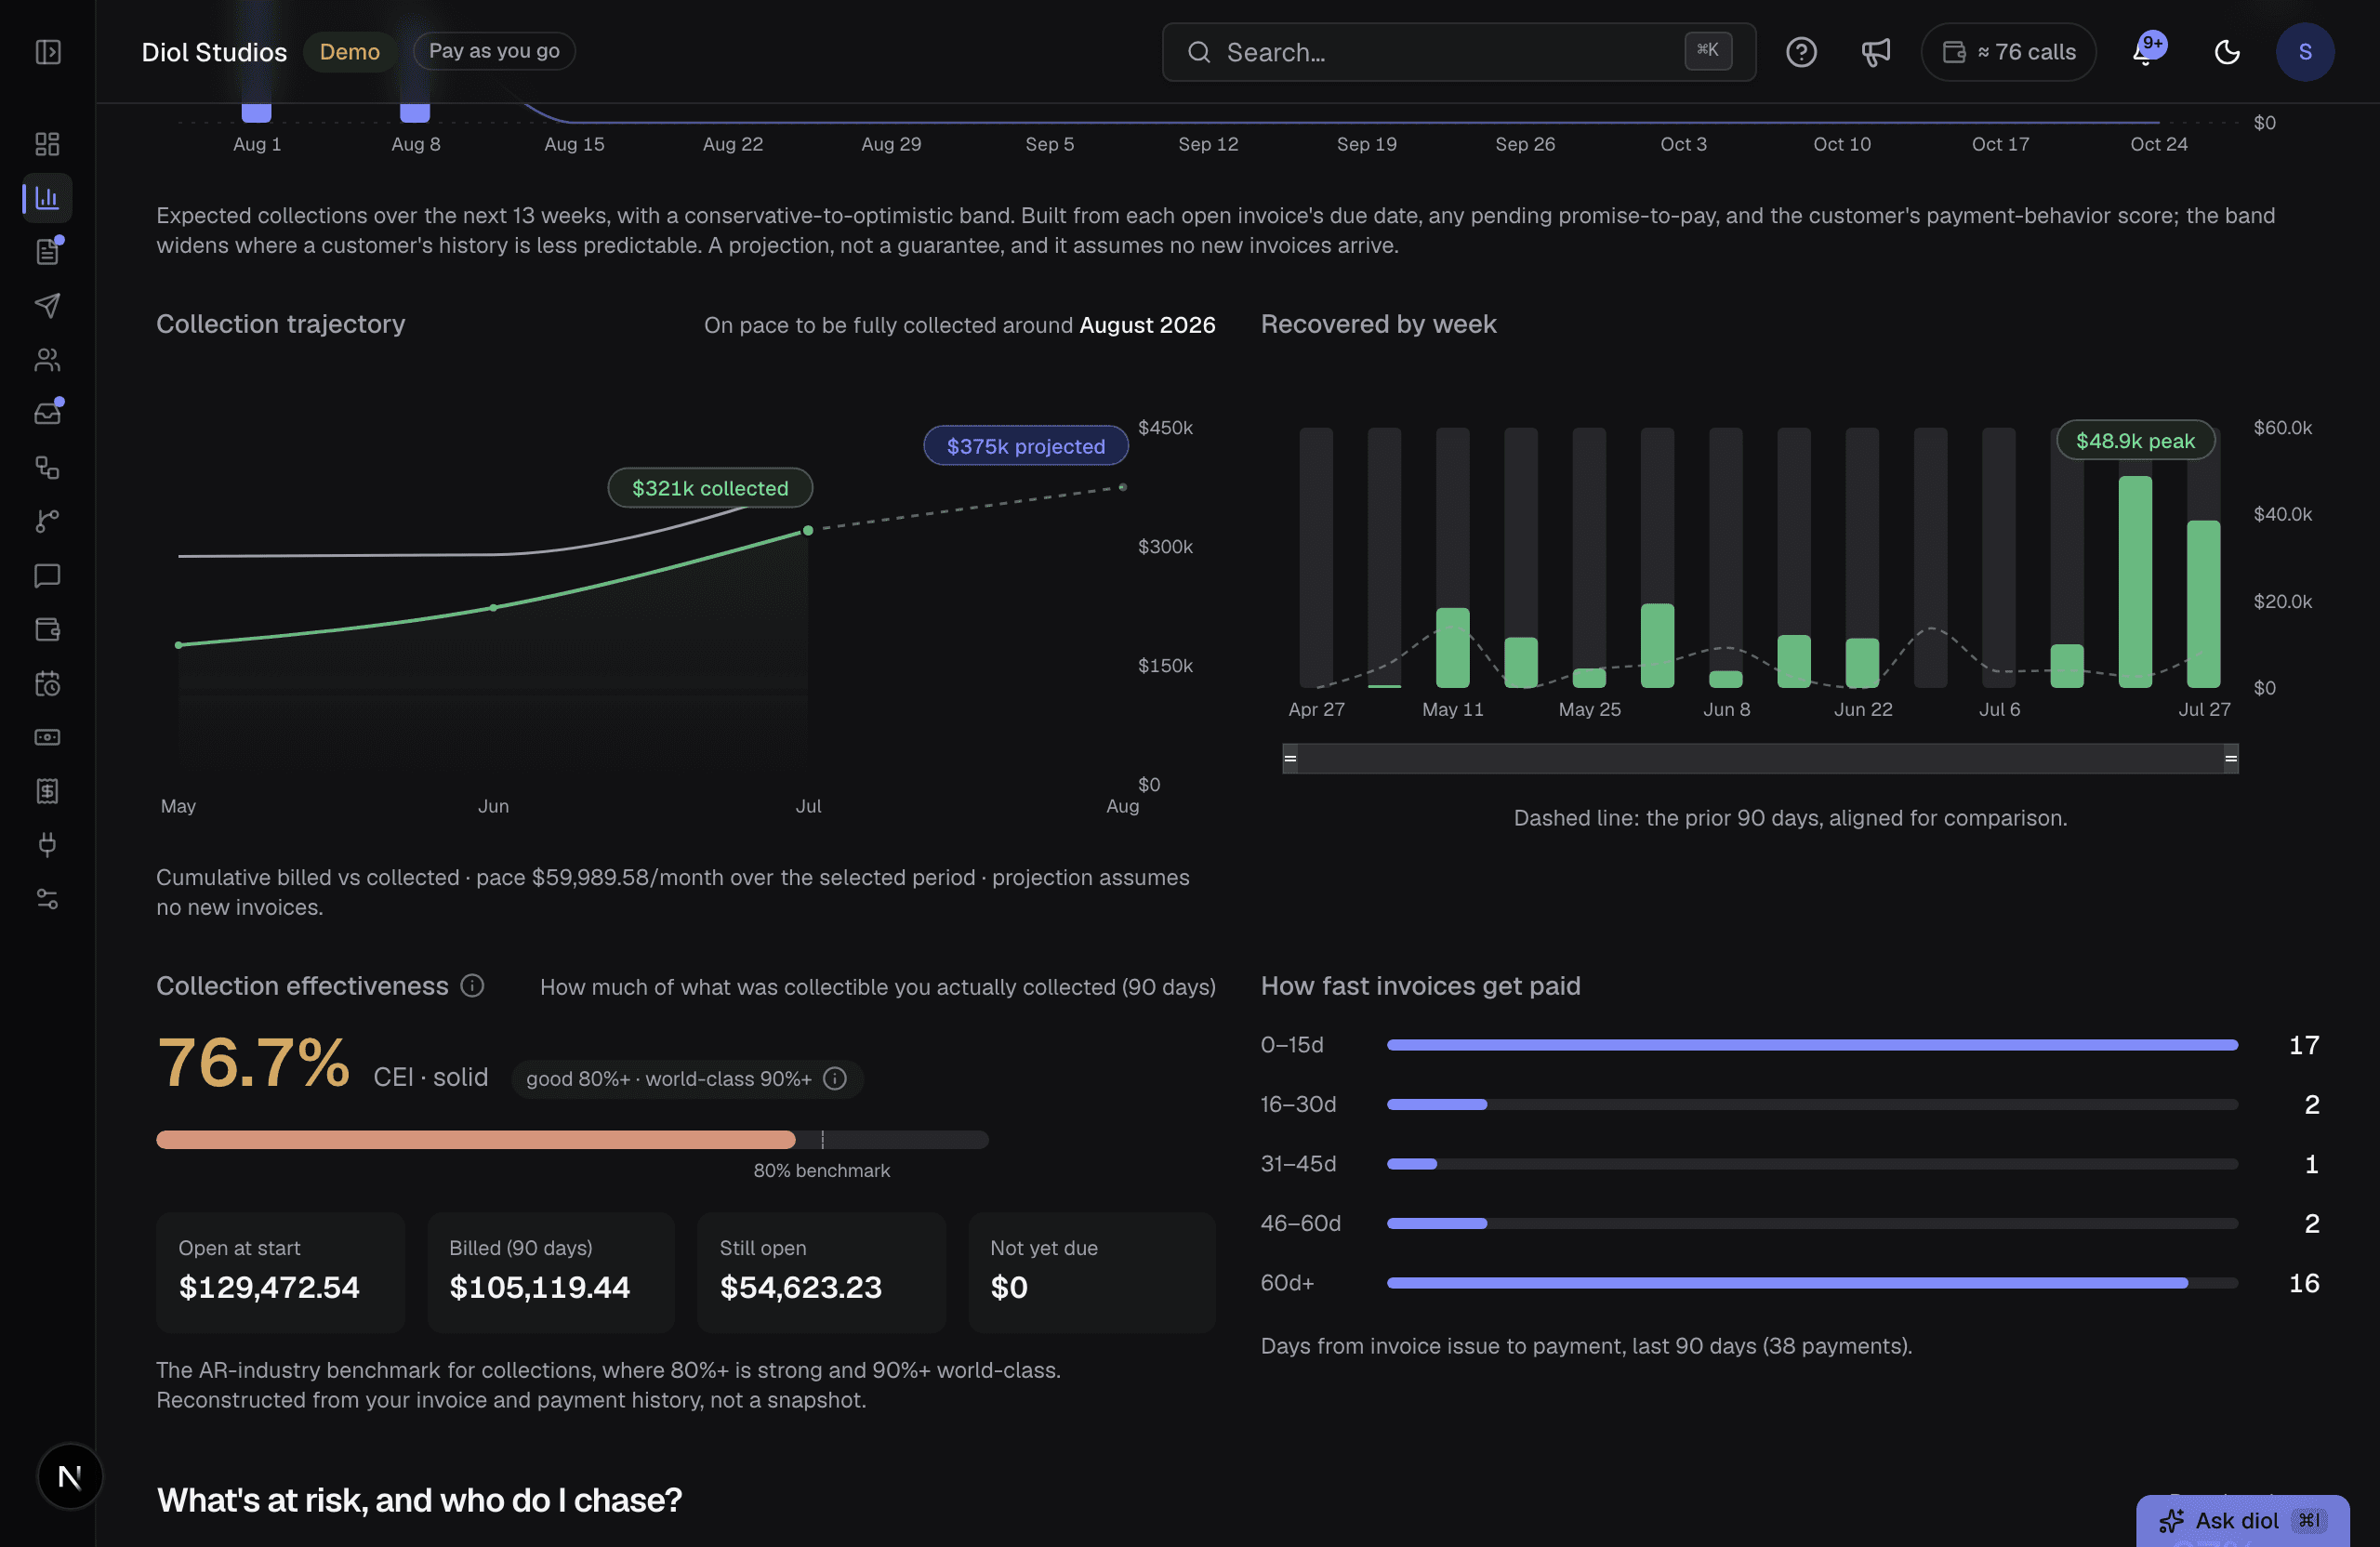
Task: Click the ≈ 76 calls wallet button
Action: pyautogui.click(x=2008, y=52)
